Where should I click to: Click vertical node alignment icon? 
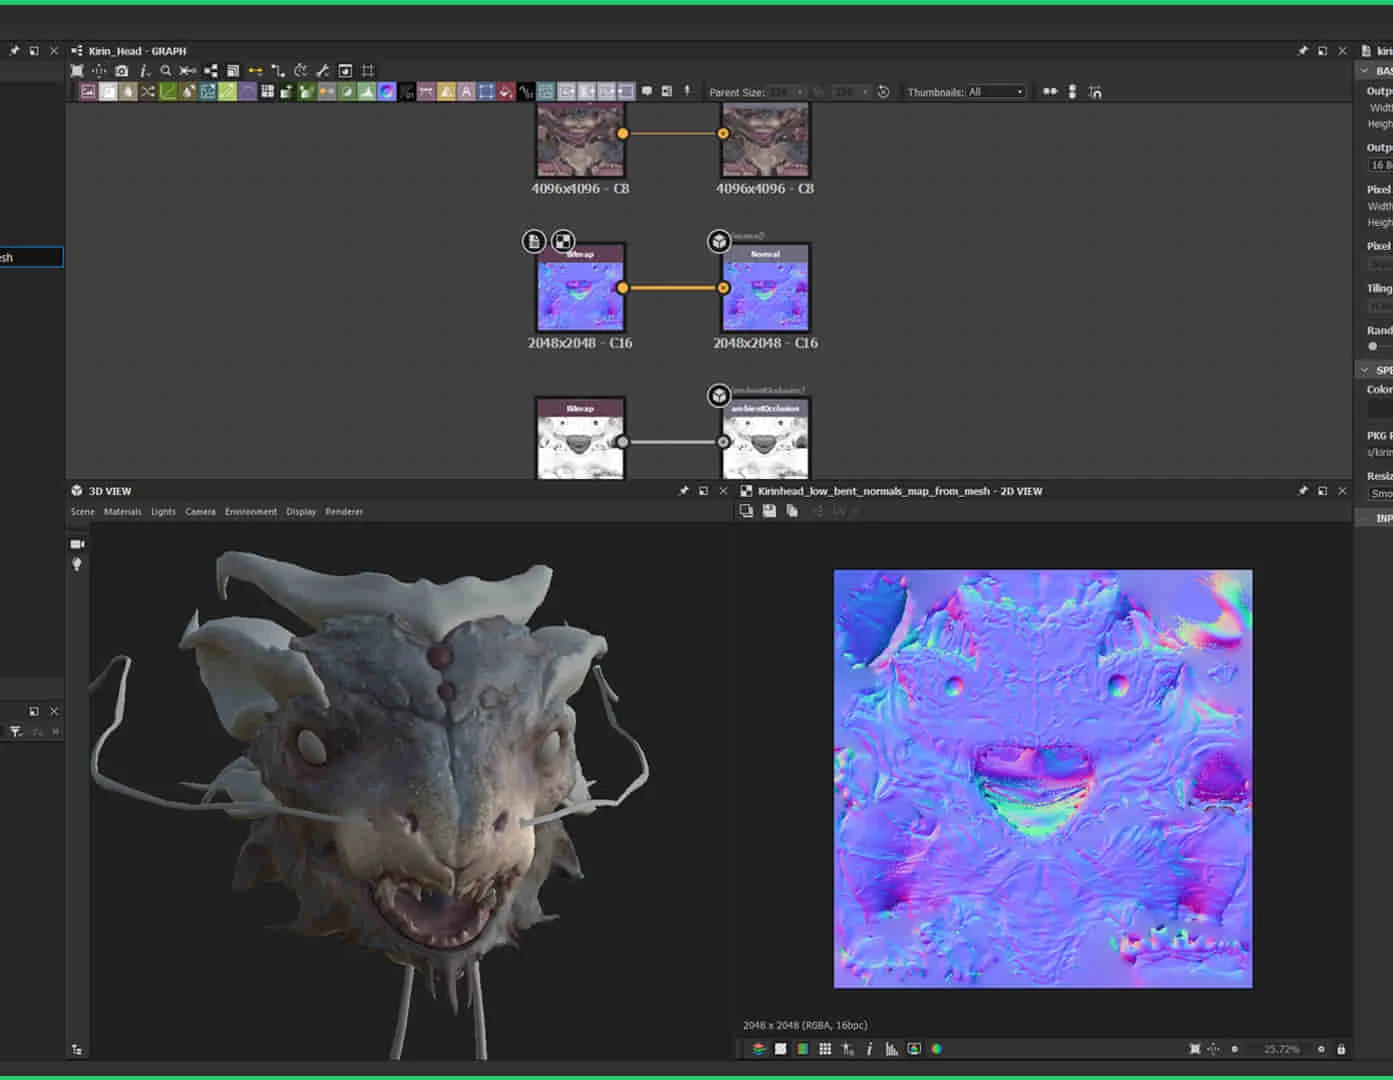(1072, 92)
